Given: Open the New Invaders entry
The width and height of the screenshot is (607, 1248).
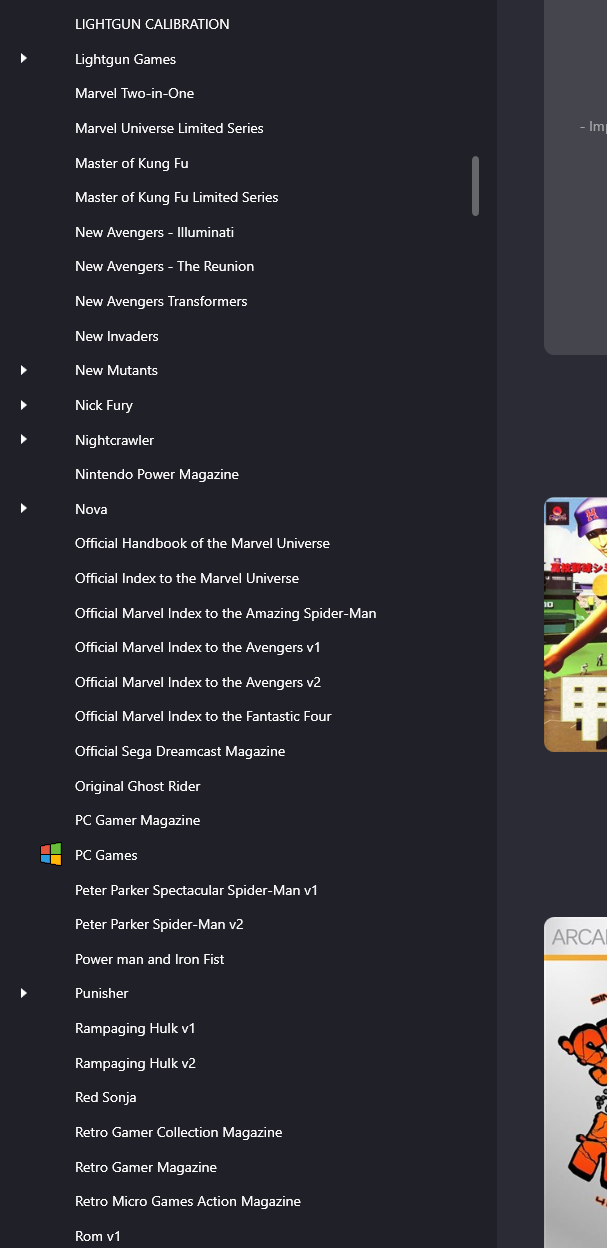Looking at the screenshot, I should [116, 336].
